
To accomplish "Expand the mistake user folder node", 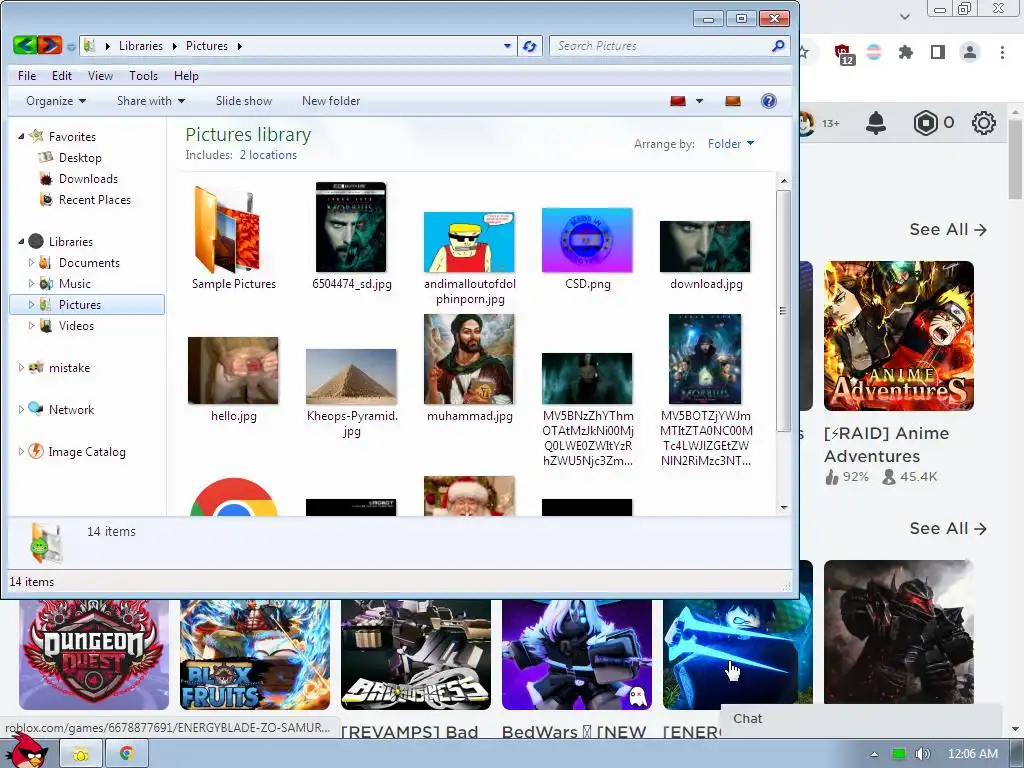I will point(21,368).
